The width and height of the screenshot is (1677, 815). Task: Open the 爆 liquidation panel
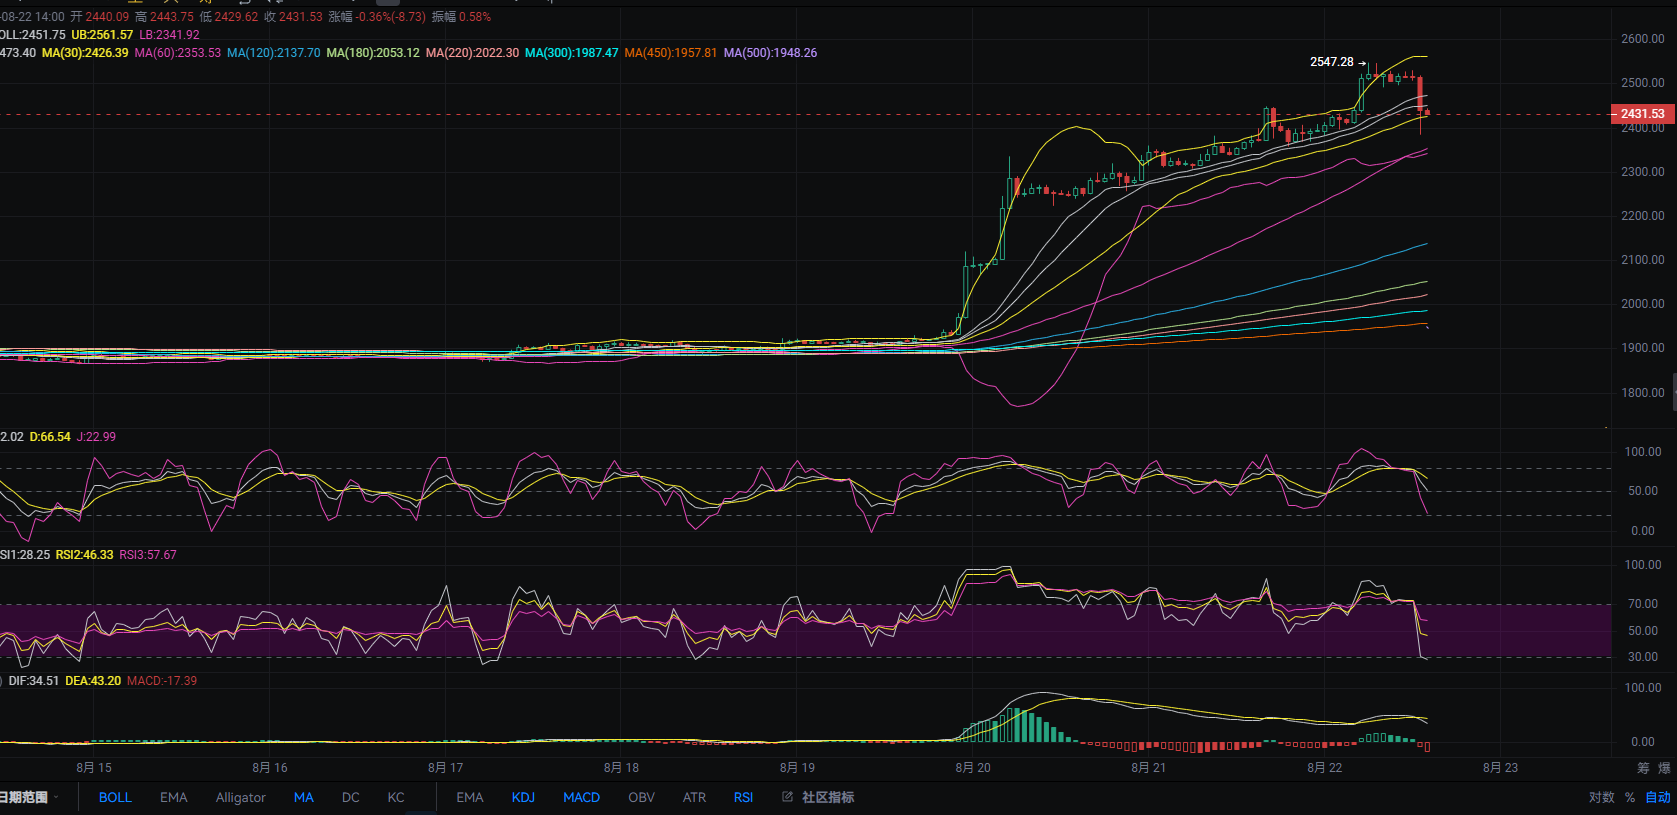1664,768
